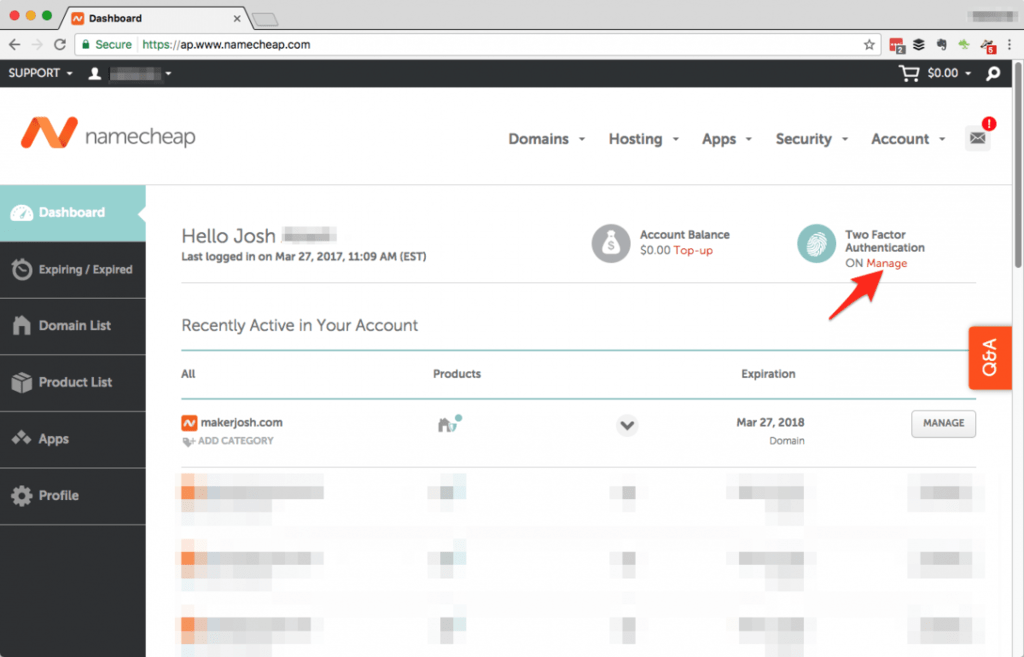Click the ADD CATEGORY tag icon
Image resolution: width=1024 pixels, height=657 pixels.
coord(188,441)
